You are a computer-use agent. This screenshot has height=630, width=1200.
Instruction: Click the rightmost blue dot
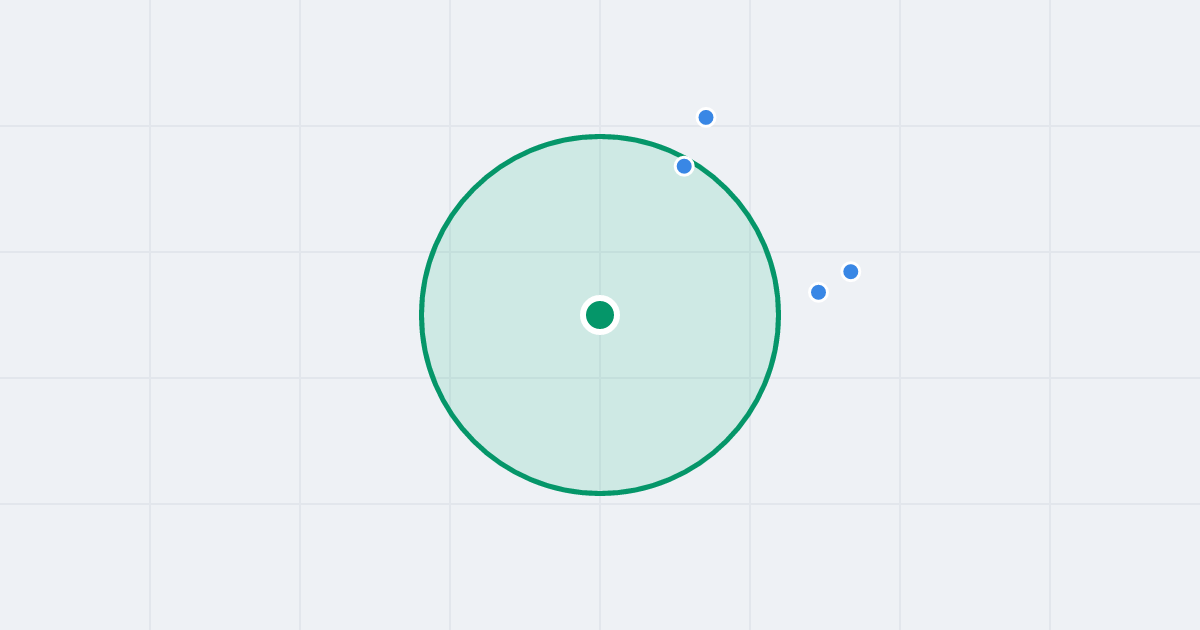click(851, 272)
